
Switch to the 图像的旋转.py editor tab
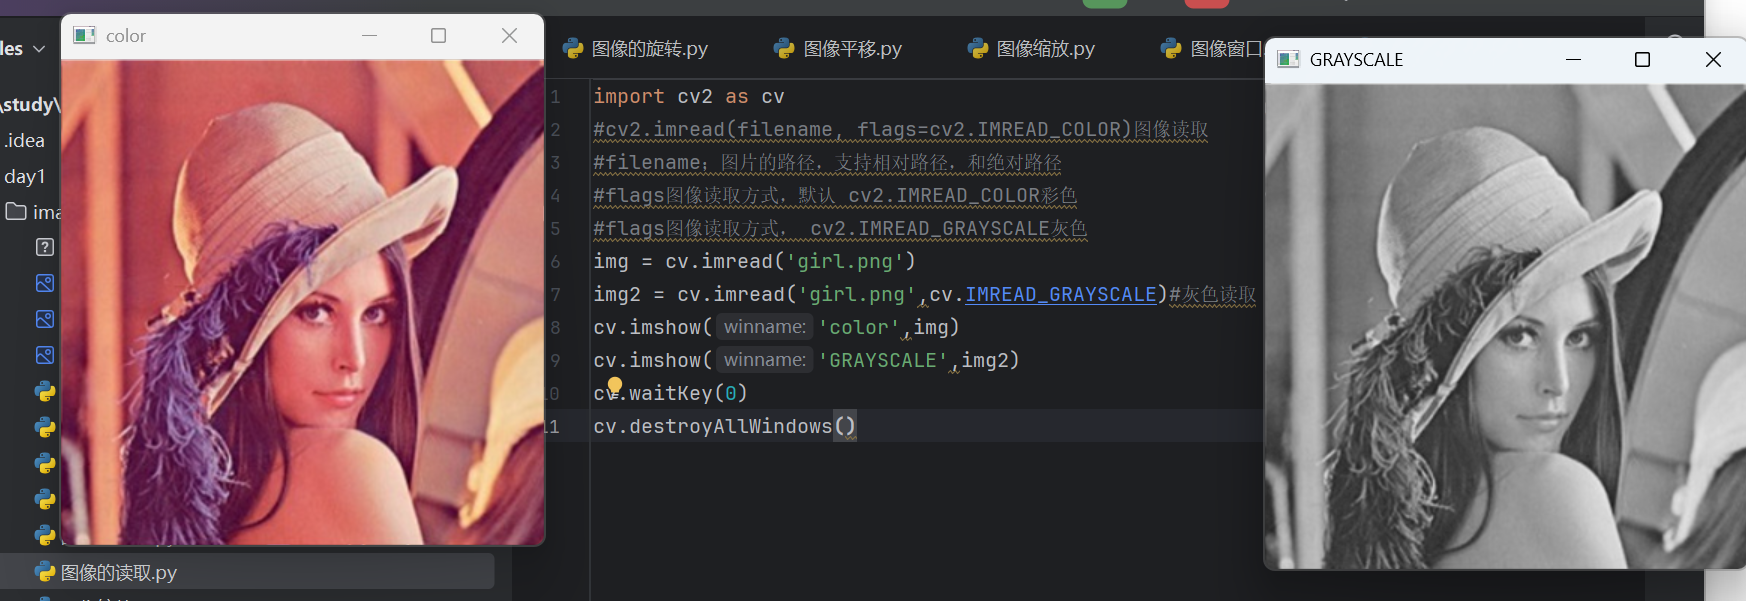[x=635, y=48]
